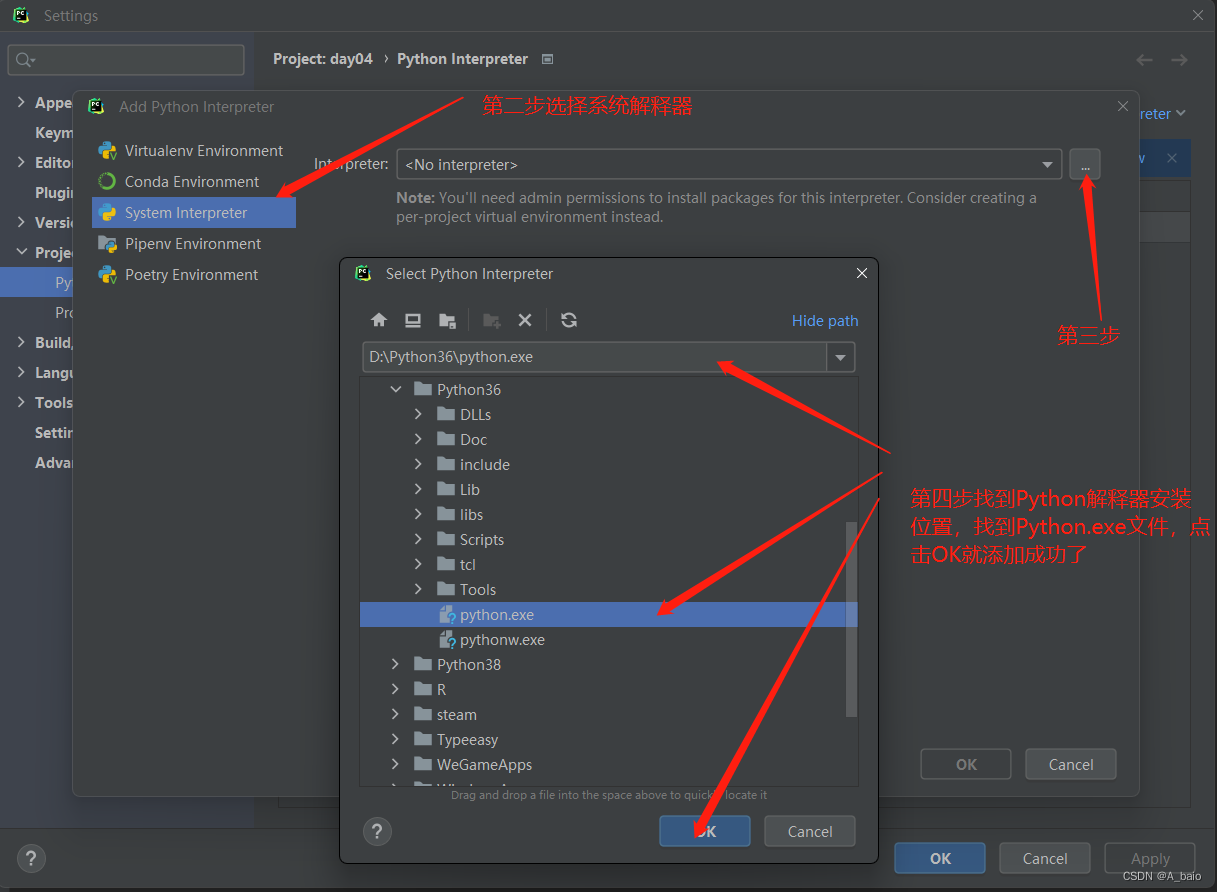The image size is (1217, 892).
Task: Click the Poetry Environment icon
Action: [x=107, y=275]
